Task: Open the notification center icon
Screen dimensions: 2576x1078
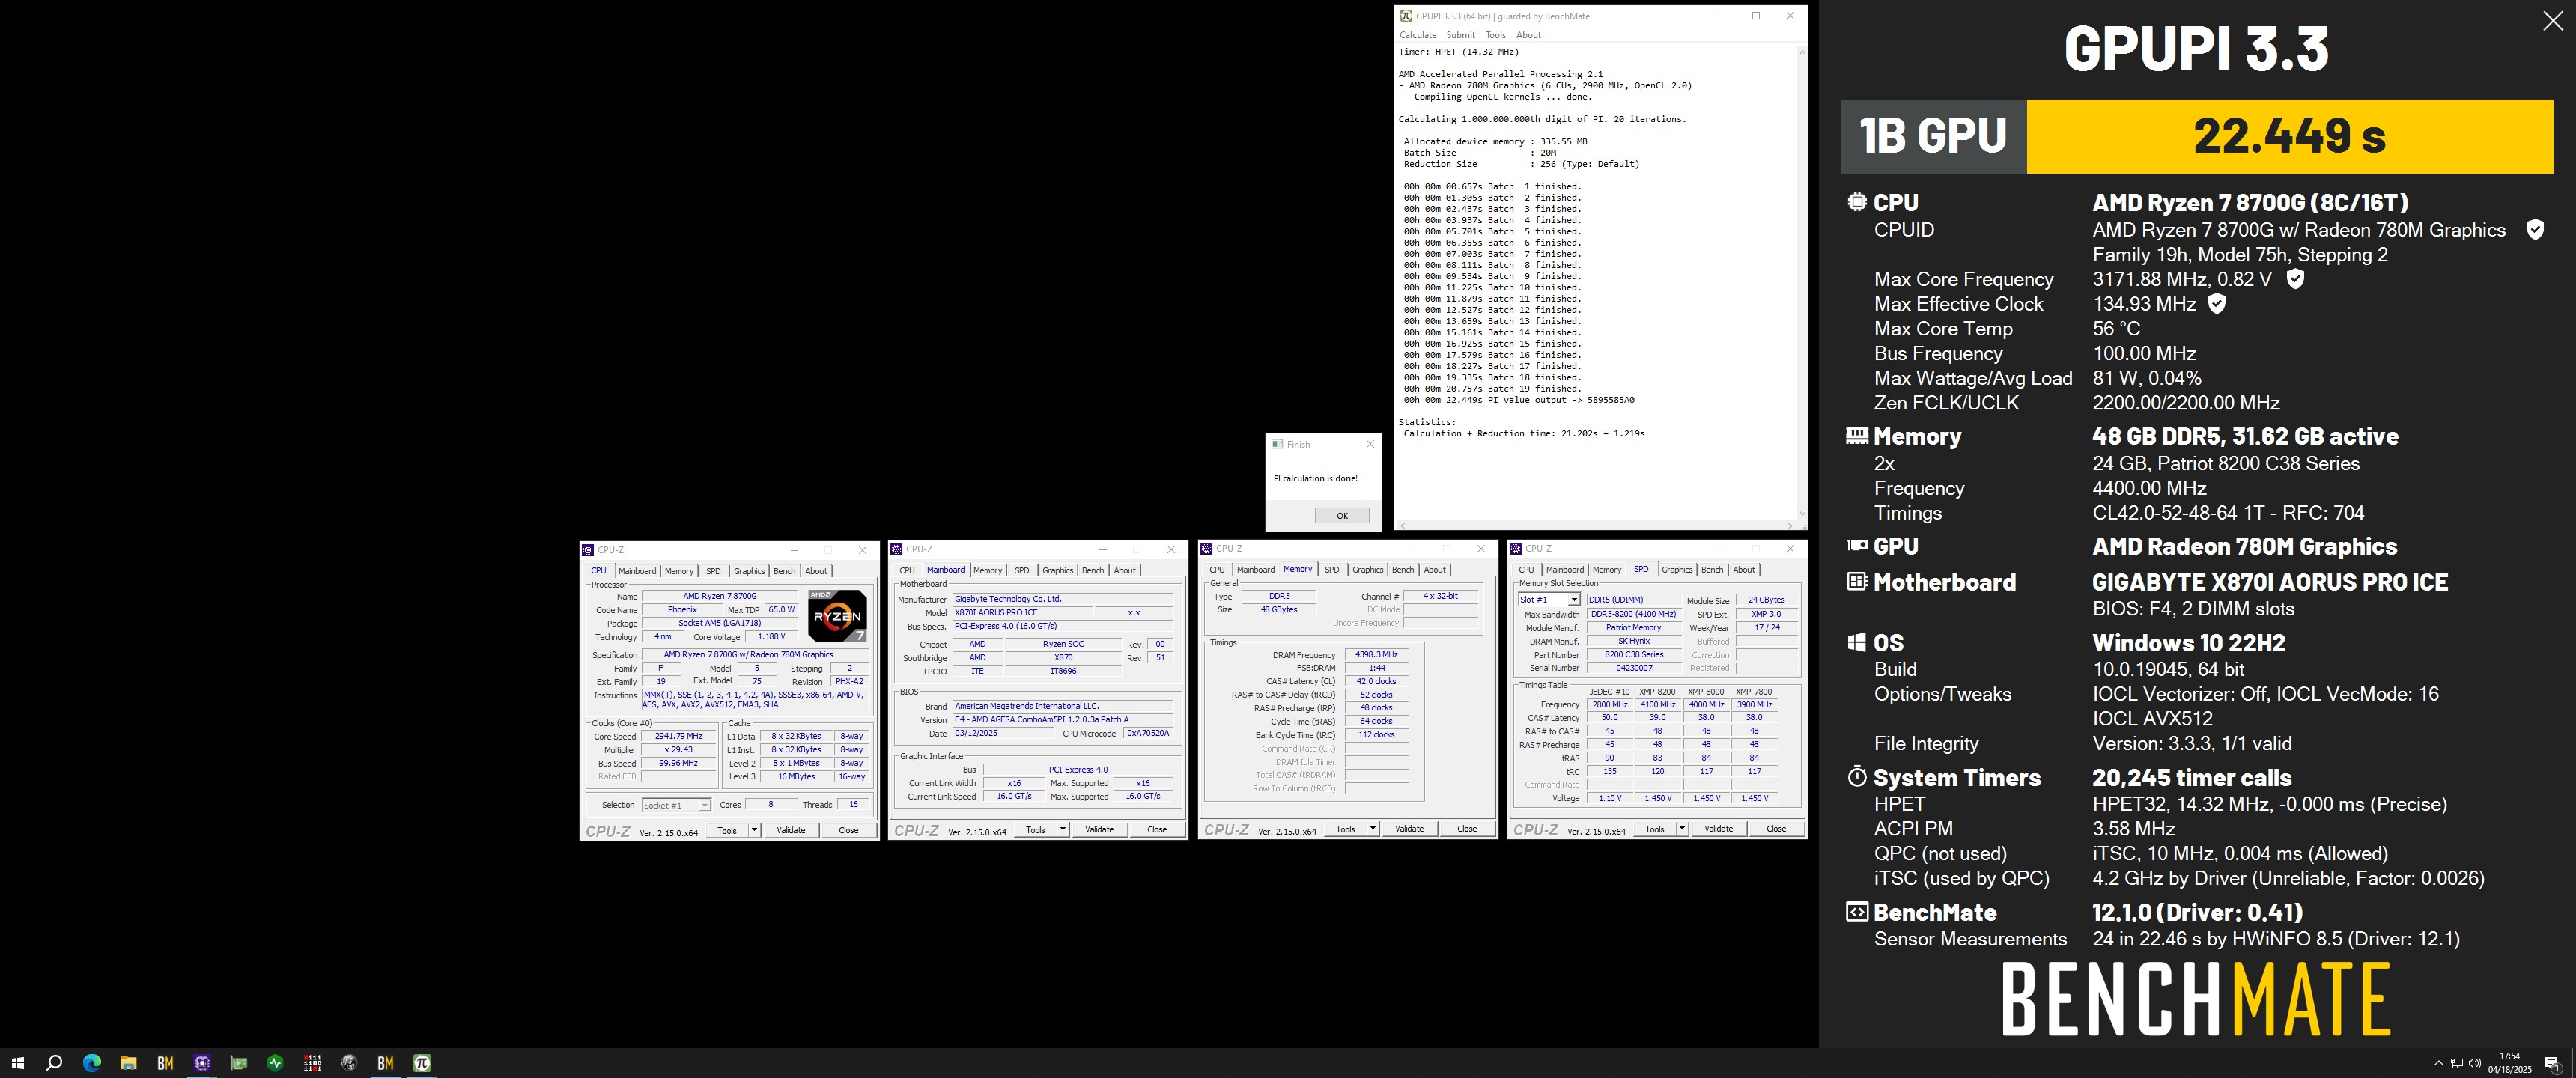Action: 2551,1063
